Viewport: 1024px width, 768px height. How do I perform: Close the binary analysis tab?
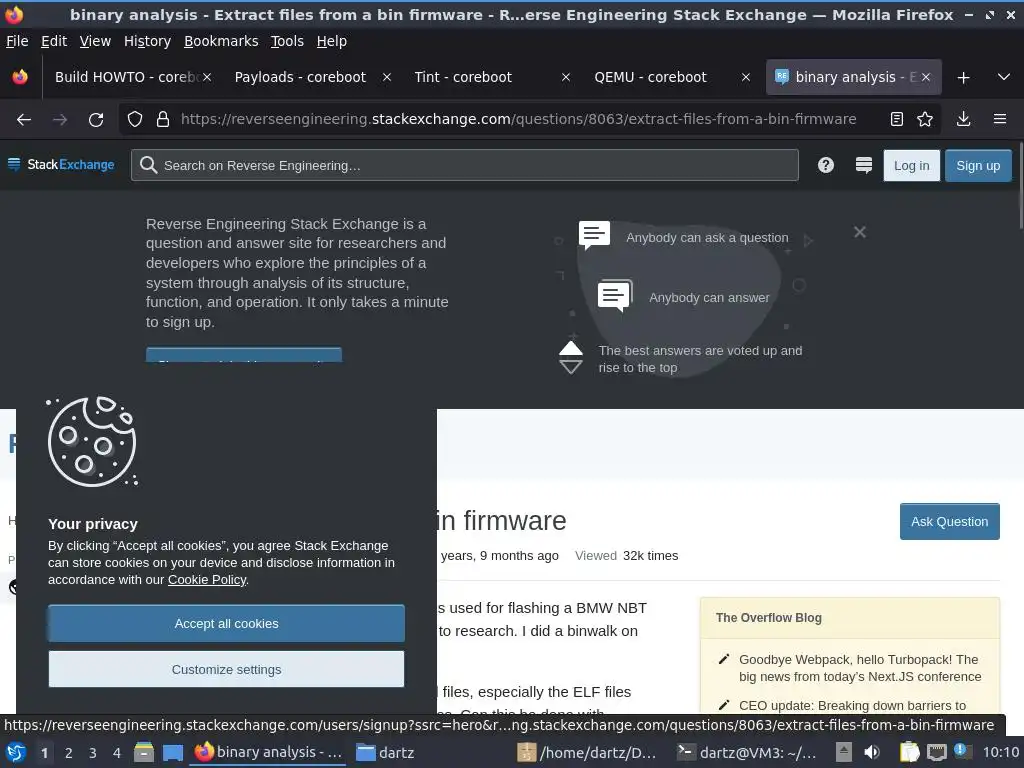point(925,77)
